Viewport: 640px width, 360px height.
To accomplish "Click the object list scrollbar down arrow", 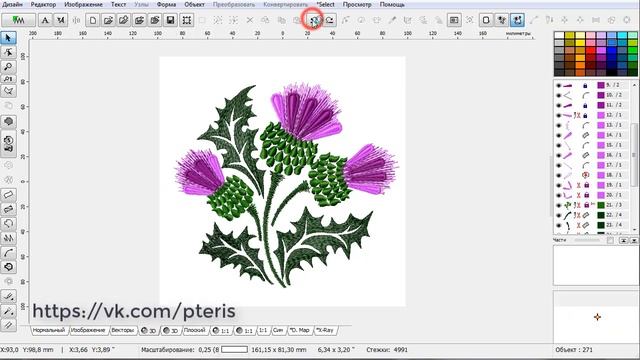I will (635, 230).
